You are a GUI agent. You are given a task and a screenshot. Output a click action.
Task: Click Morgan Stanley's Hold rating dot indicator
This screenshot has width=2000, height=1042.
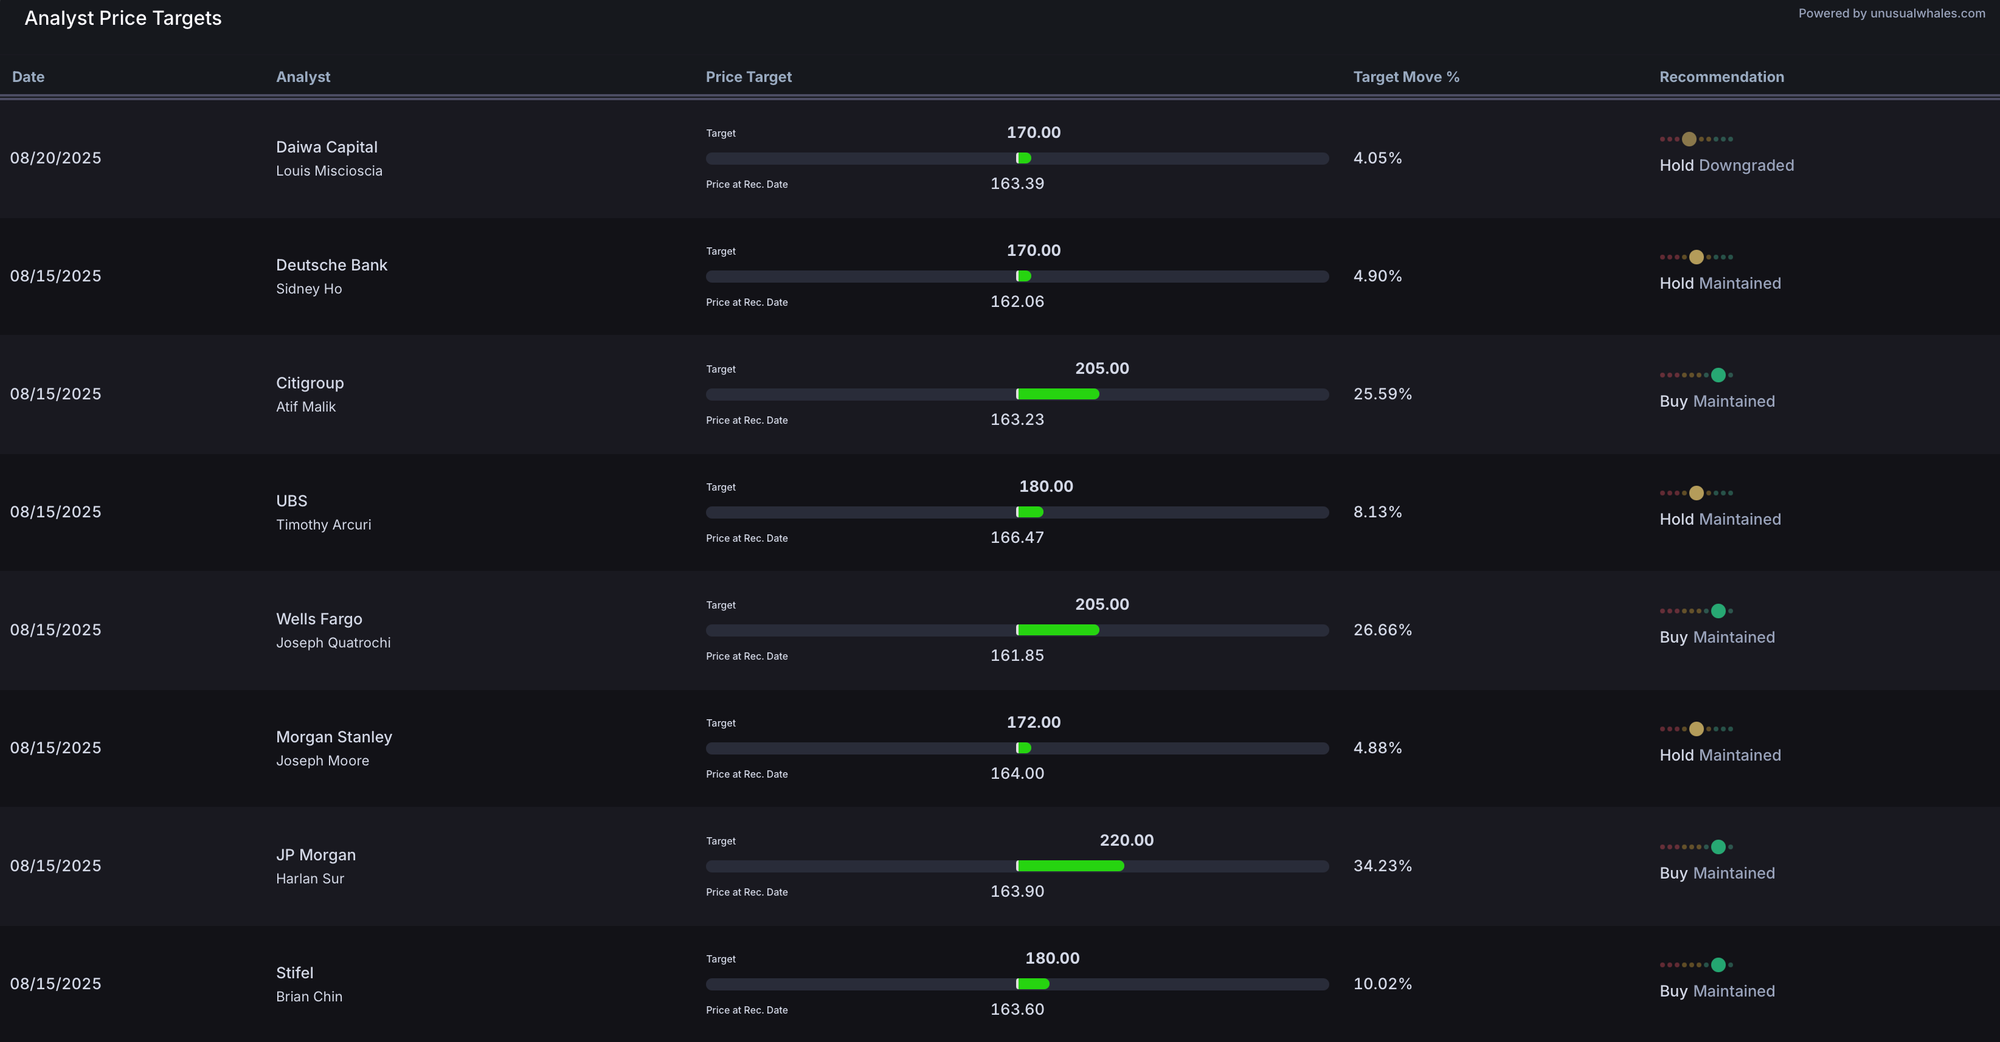point(1696,729)
